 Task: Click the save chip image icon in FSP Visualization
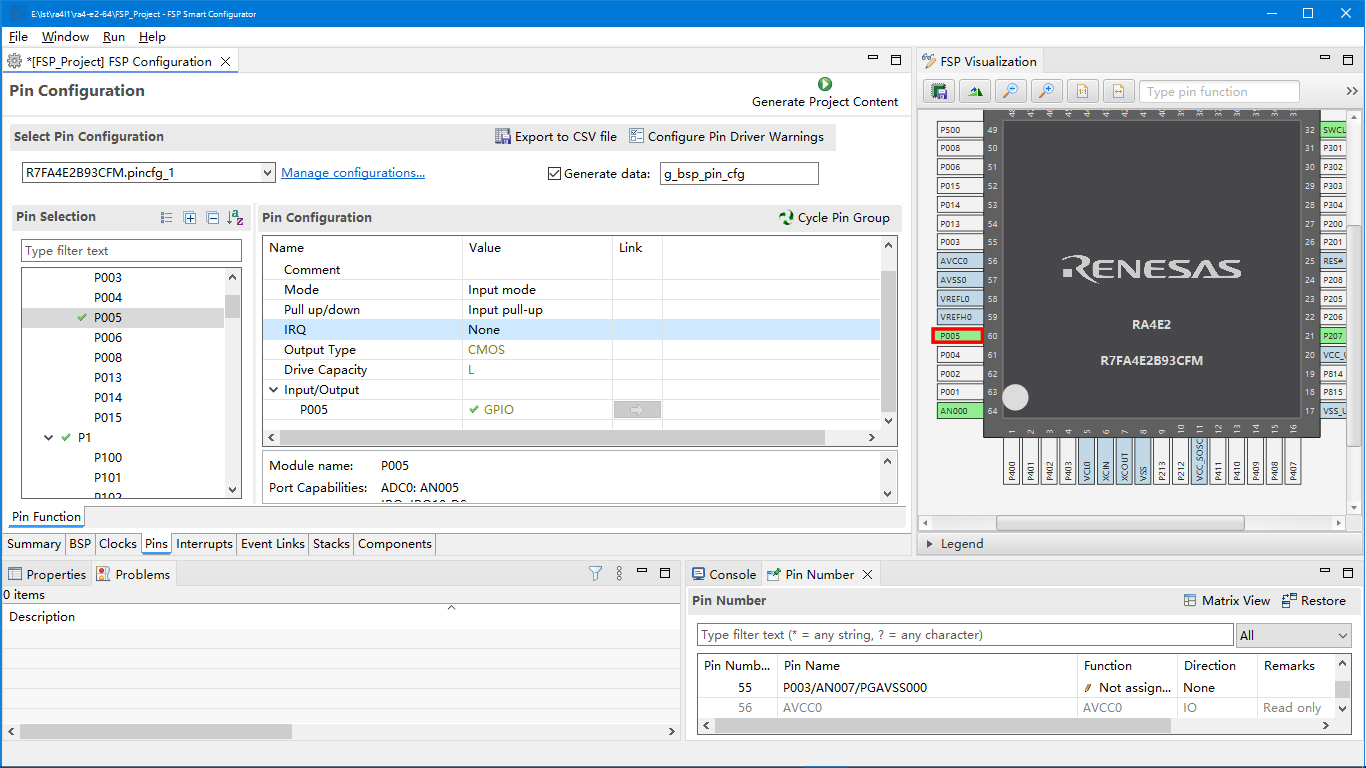(939, 91)
